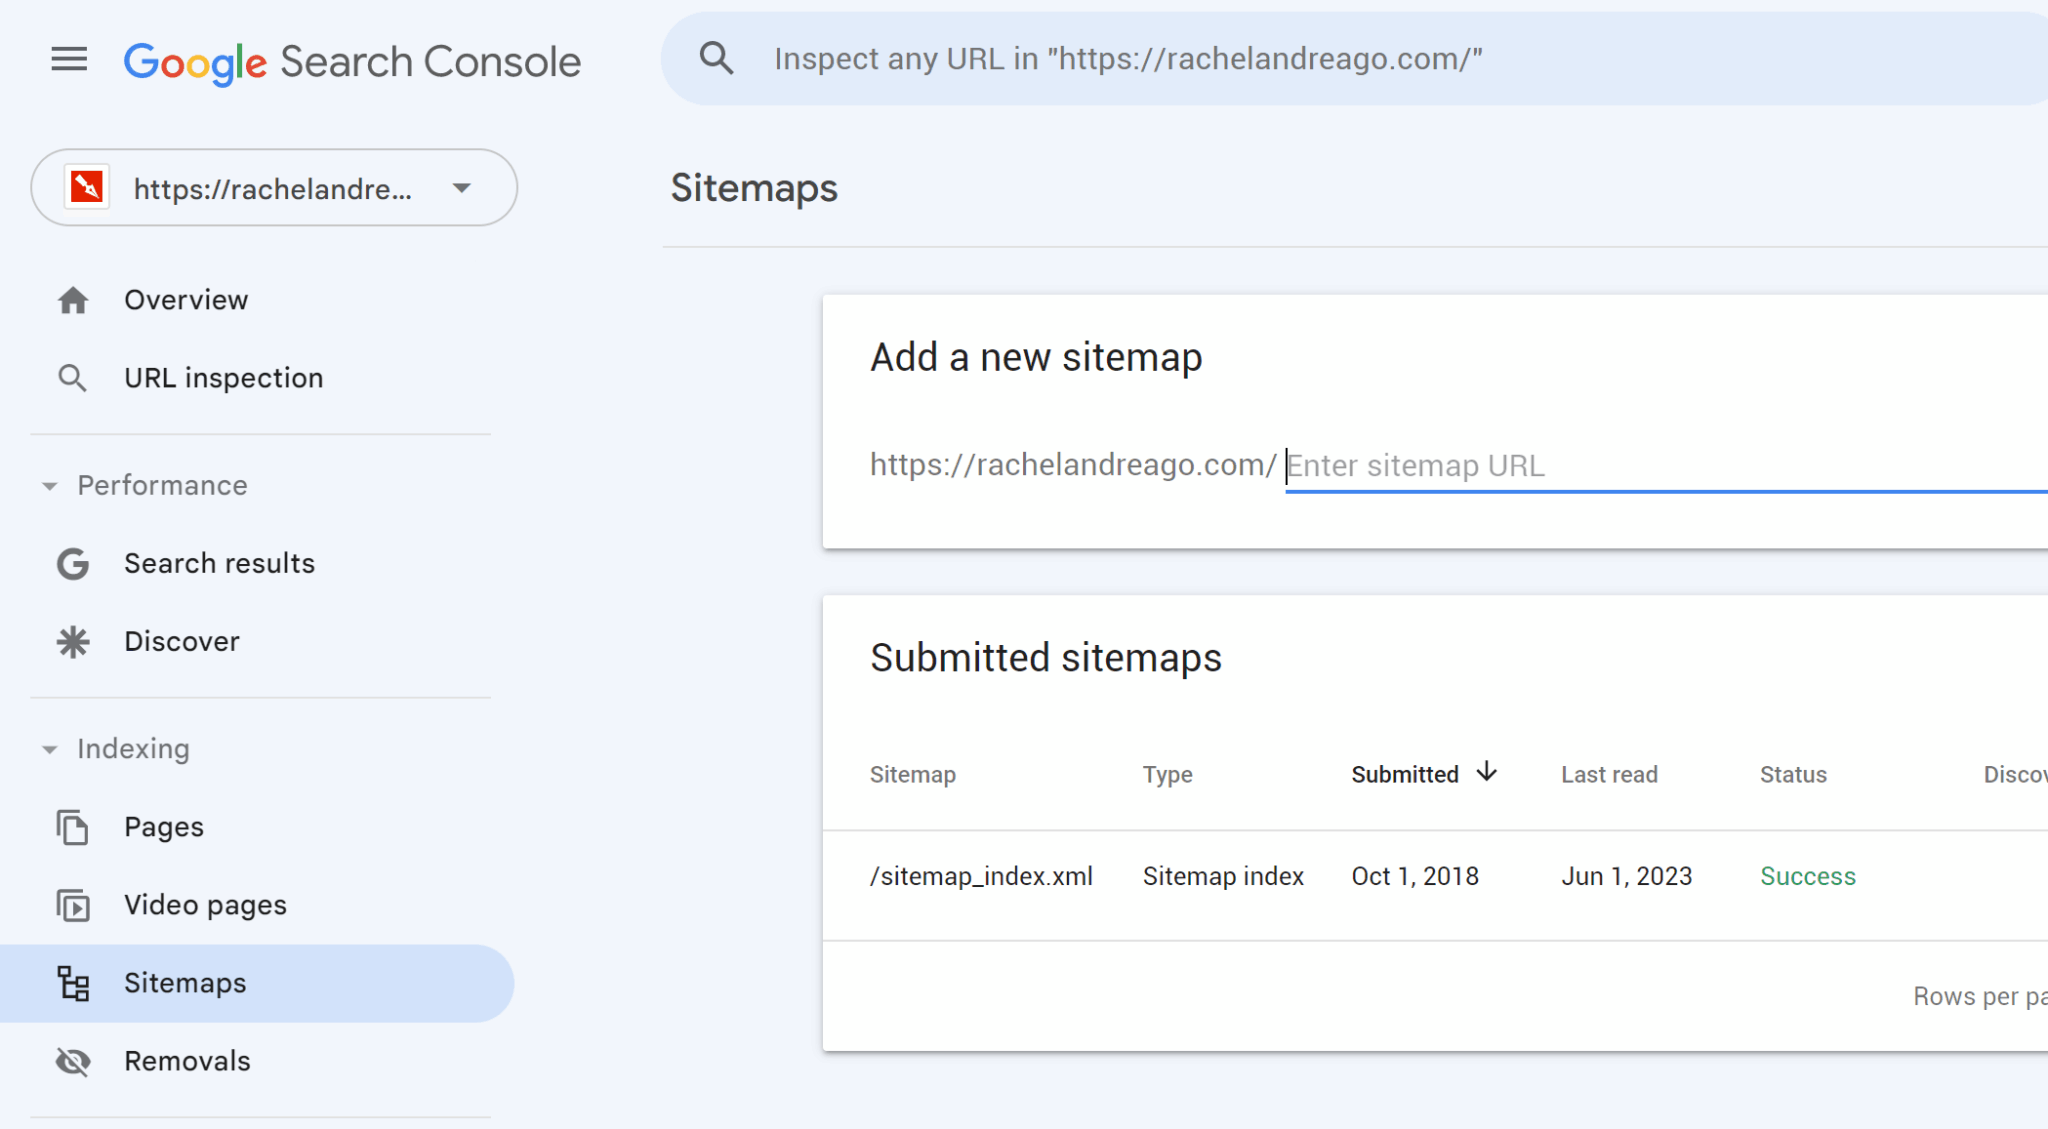Click the Submitted column sort arrow
Viewport: 2048px width, 1129px height.
pyautogui.click(x=1487, y=772)
